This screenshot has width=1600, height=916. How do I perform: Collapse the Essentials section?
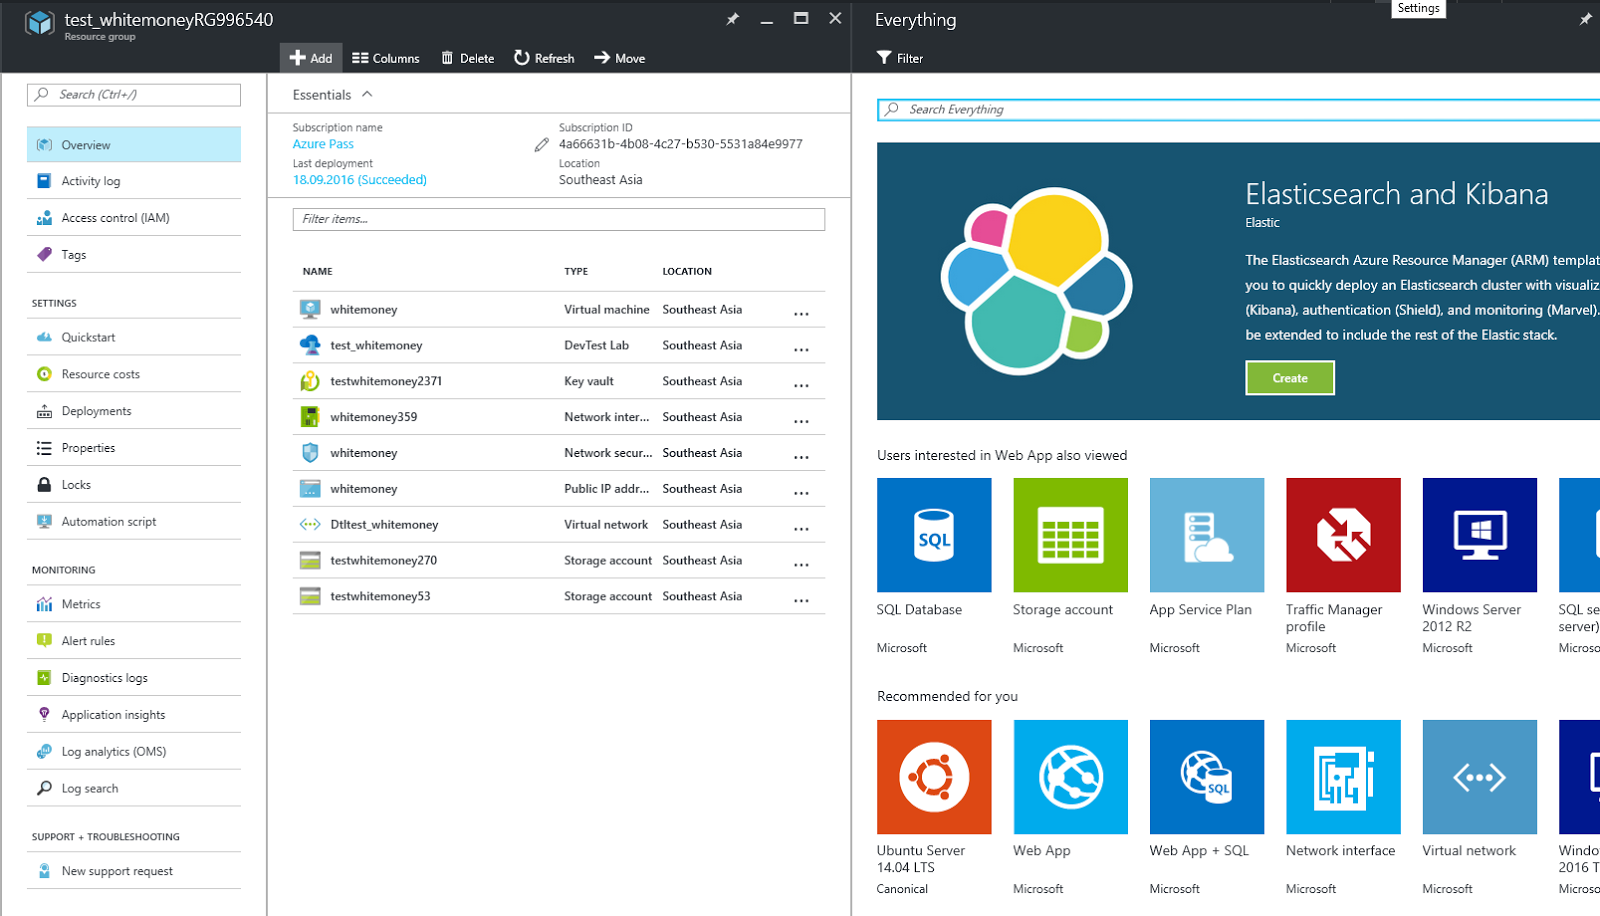click(x=367, y=94)
